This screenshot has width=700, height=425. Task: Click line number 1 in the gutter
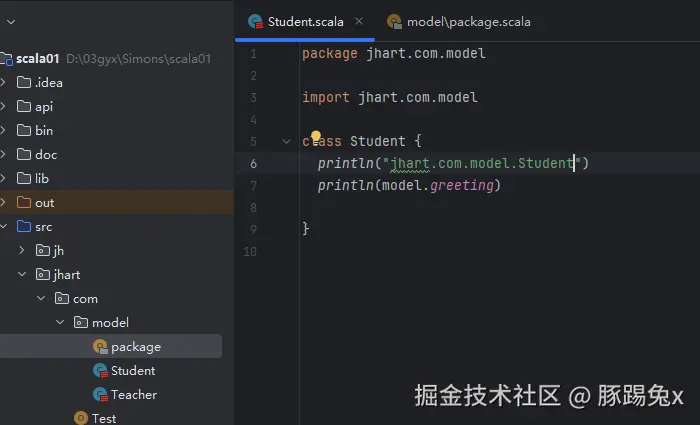(253, 54)
